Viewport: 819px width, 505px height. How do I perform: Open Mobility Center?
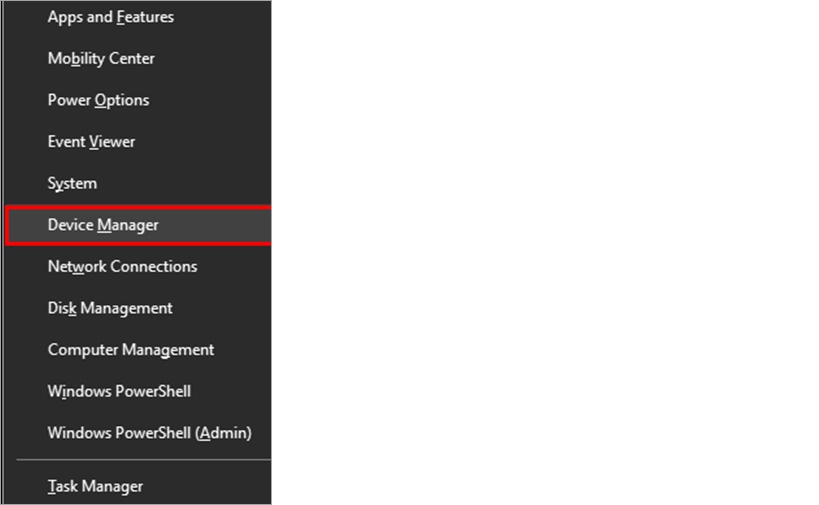[138, 58]
